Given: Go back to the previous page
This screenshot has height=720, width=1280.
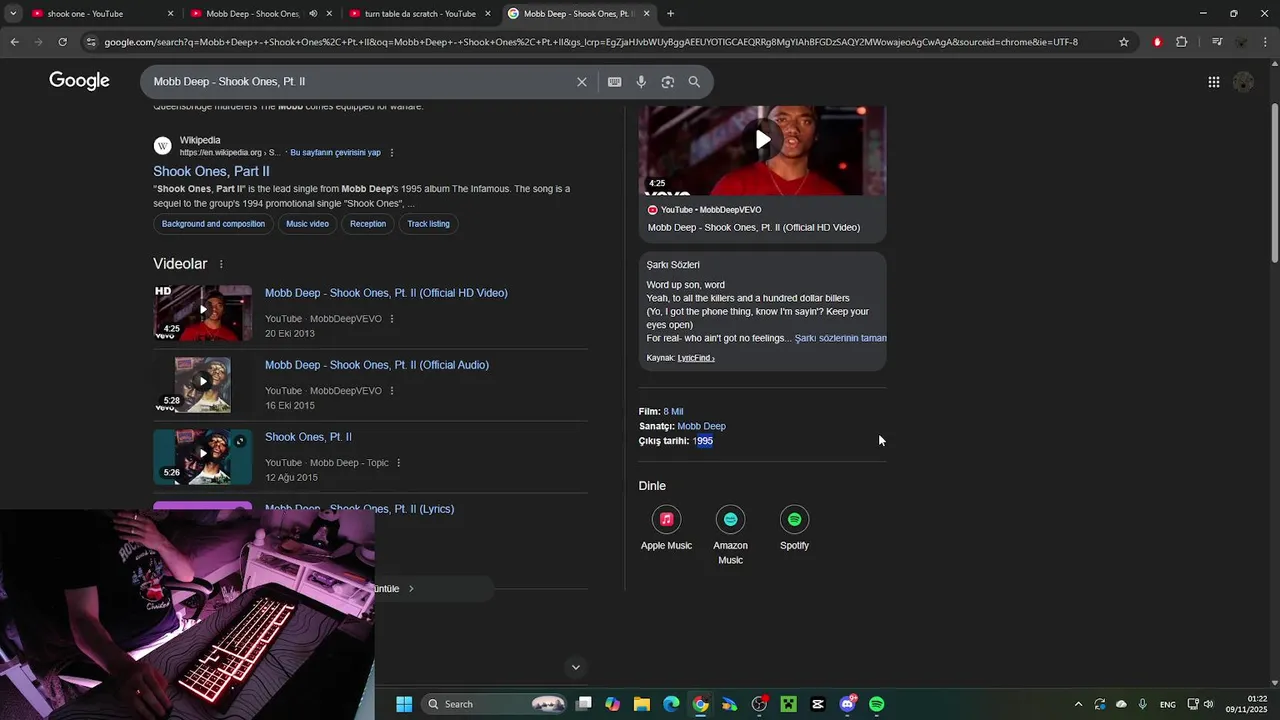Looking at the screenshot, I should 14,42.
